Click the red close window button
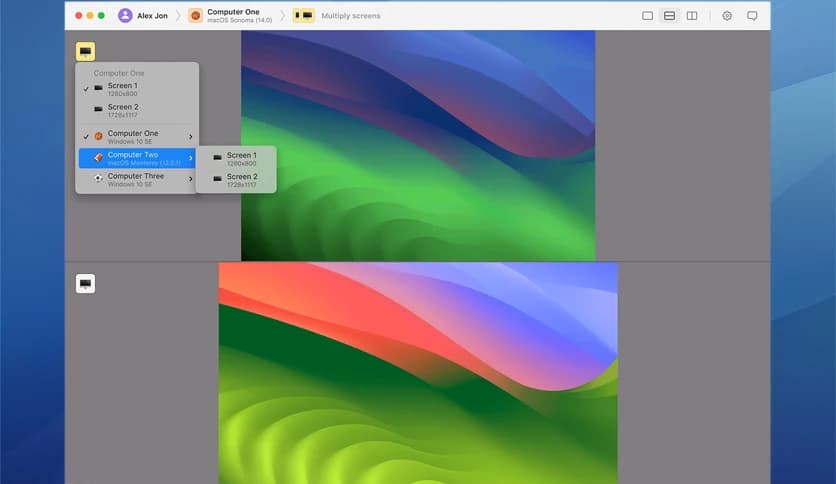This screenshot has height=484, width=836. point(79,15)
